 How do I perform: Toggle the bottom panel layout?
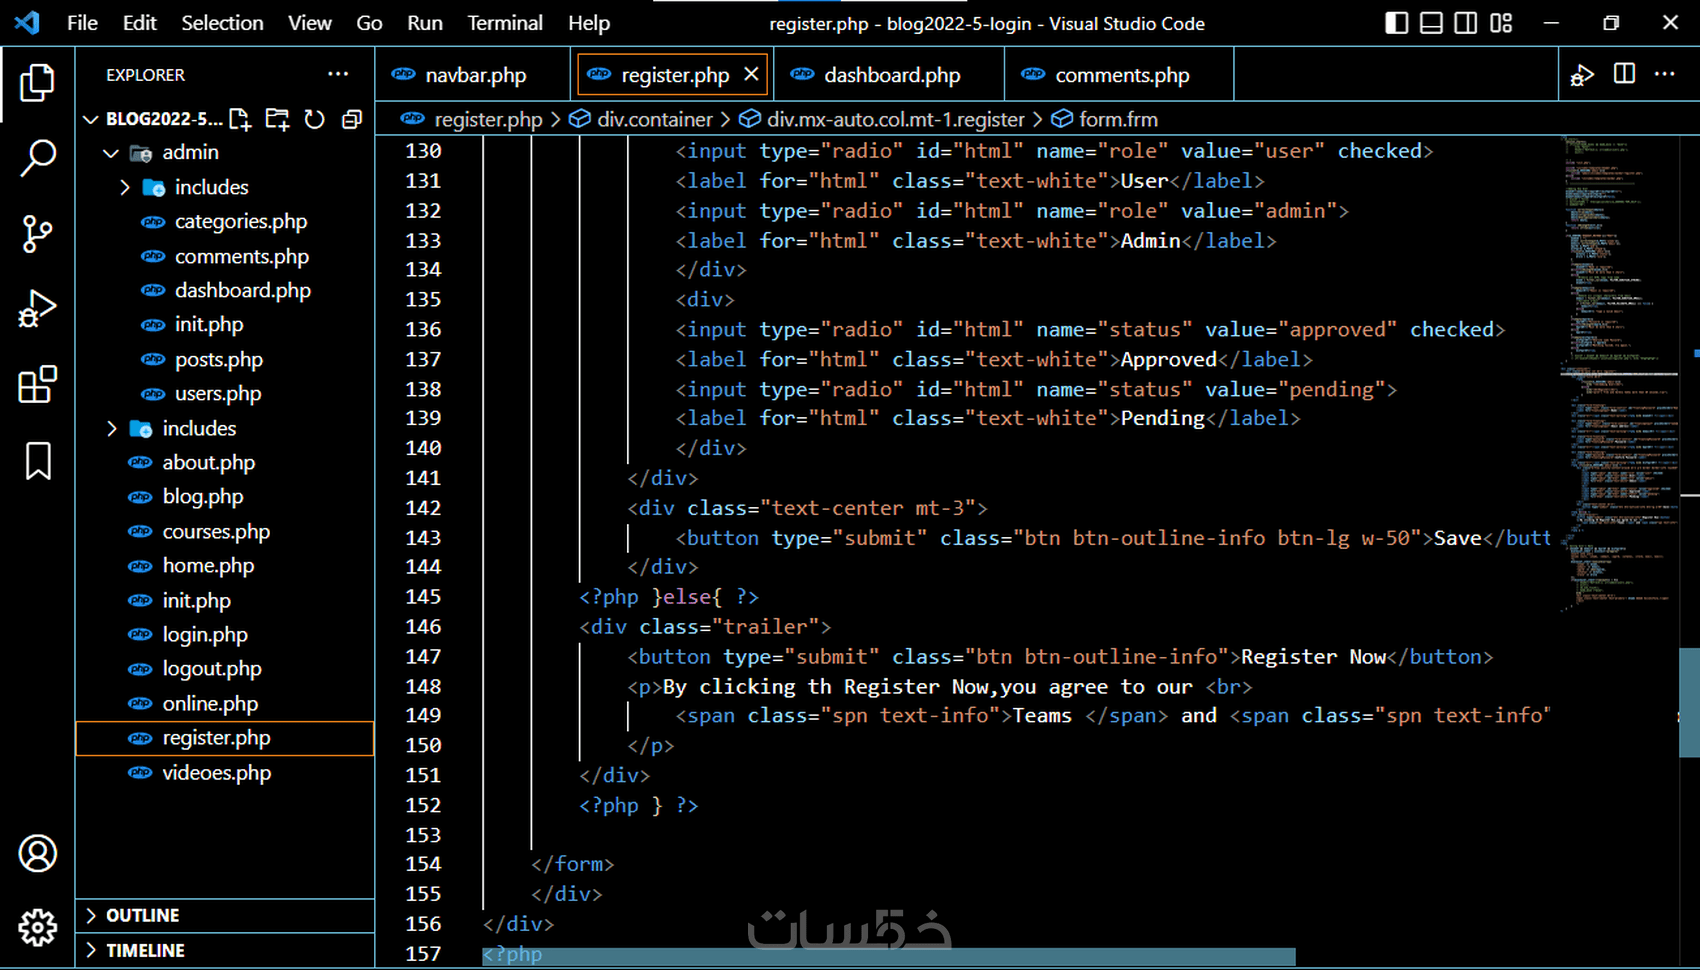pyautogui.click(x=1431, y=23)
